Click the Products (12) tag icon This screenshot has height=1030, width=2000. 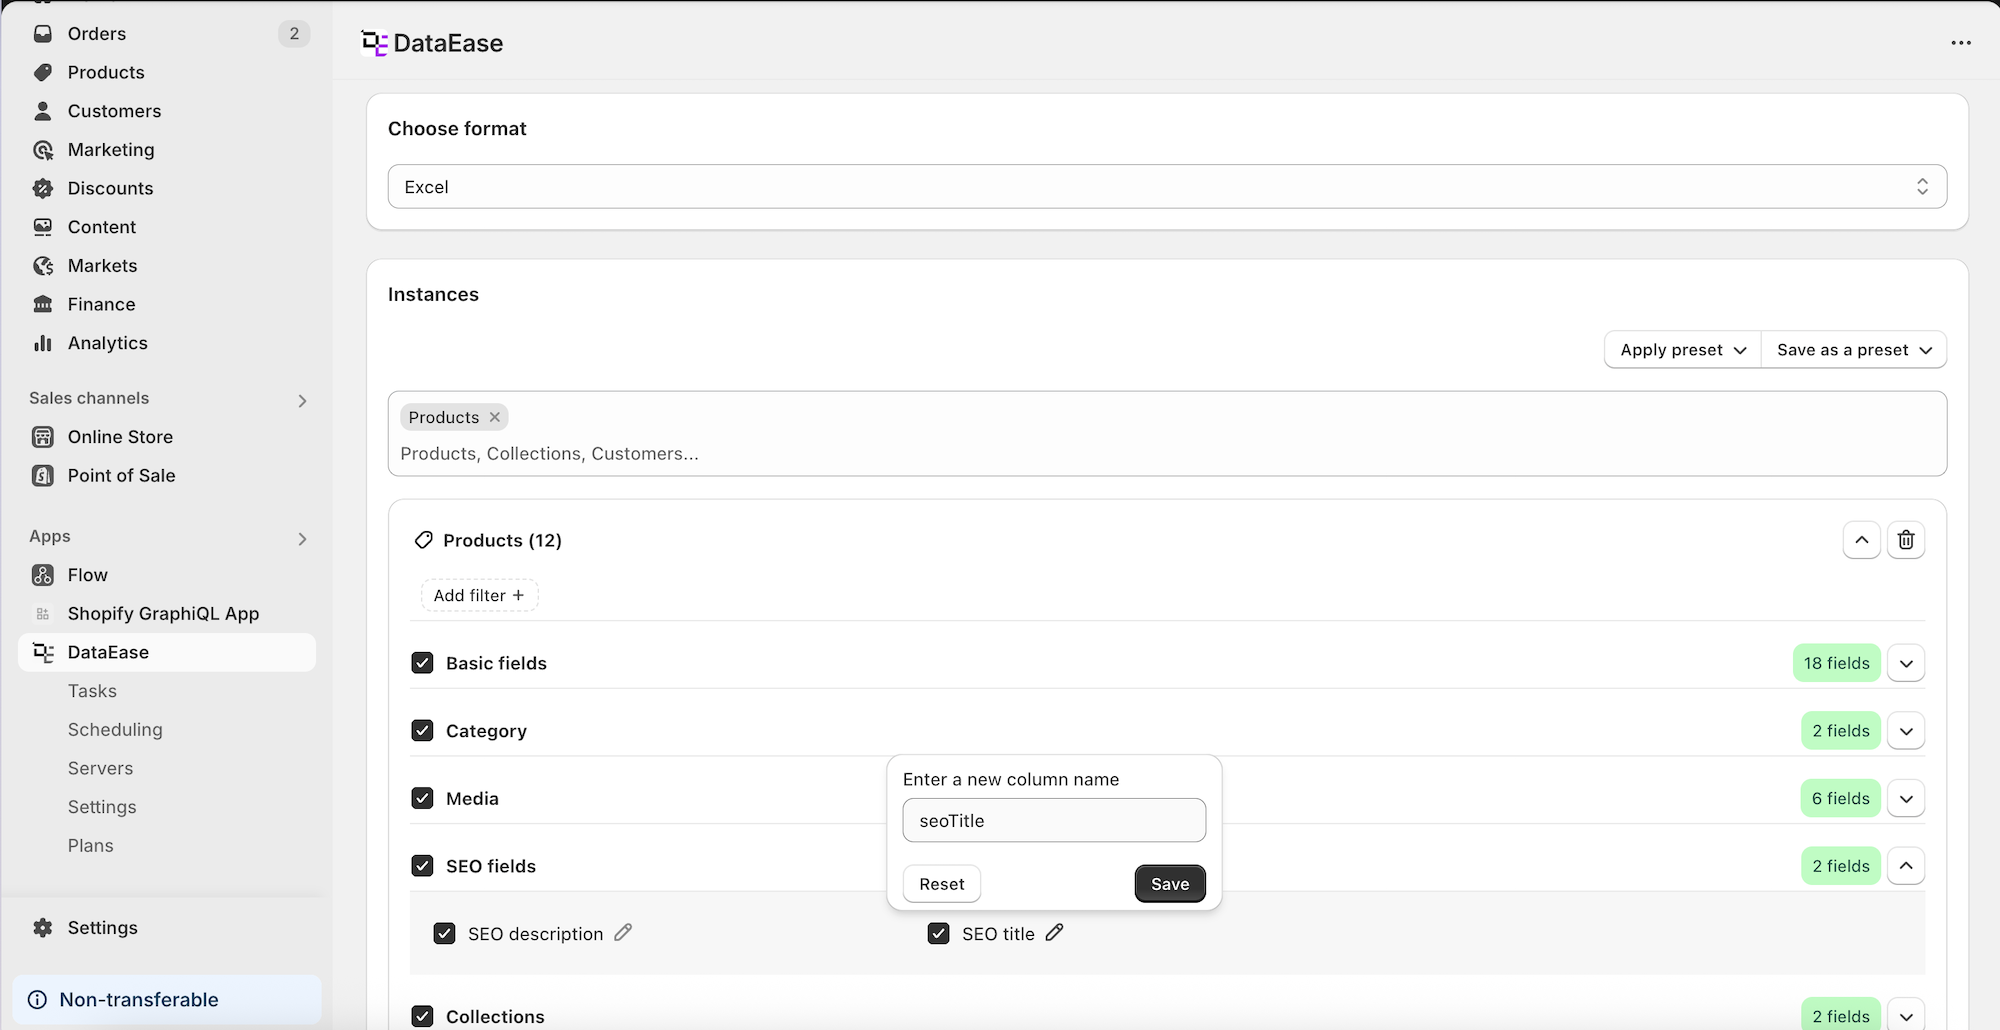pos(423,540)
